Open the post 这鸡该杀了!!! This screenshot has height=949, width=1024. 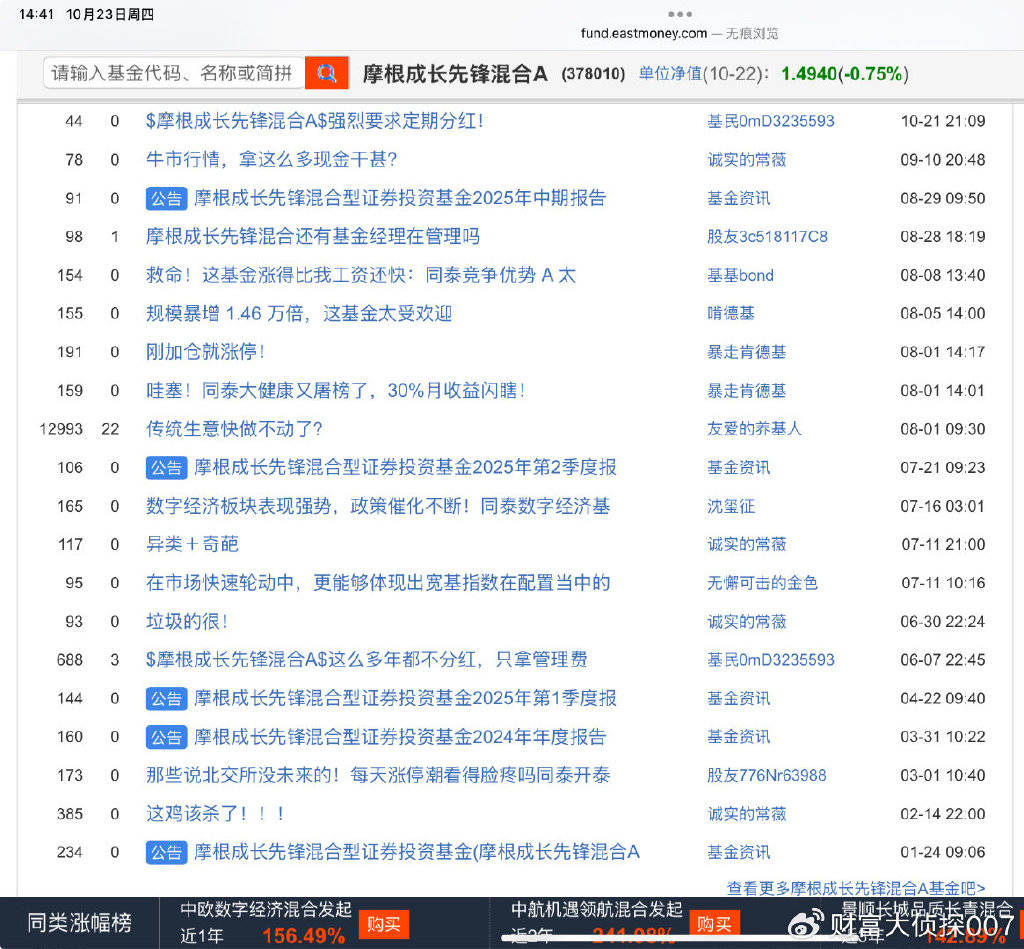point(216,814)
